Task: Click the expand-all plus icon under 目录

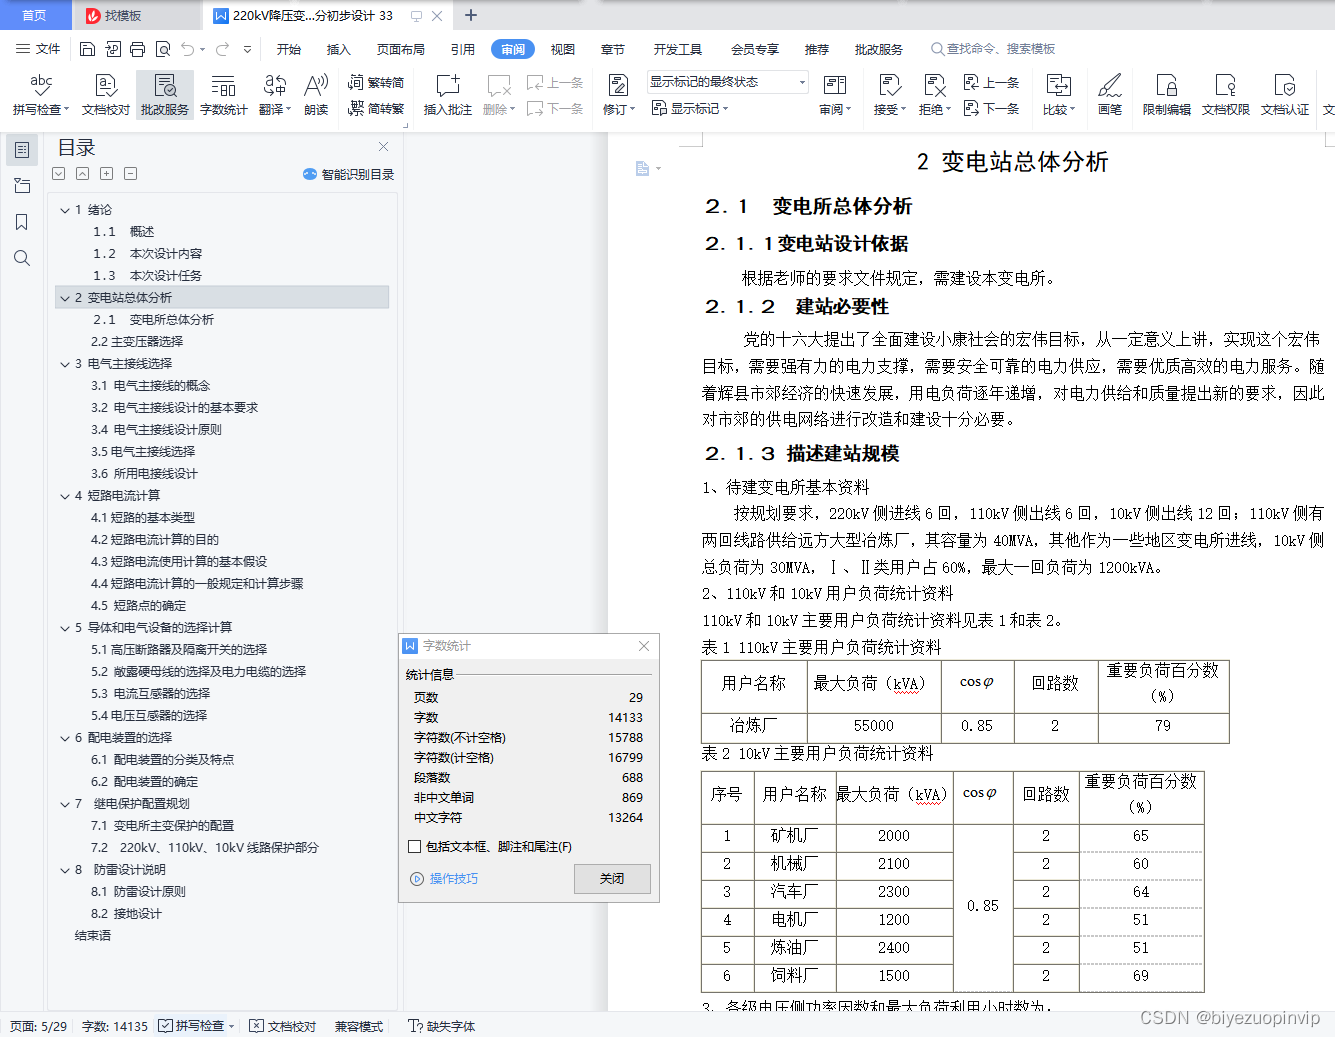Action: pyautogui.click(x=106, y=174)
